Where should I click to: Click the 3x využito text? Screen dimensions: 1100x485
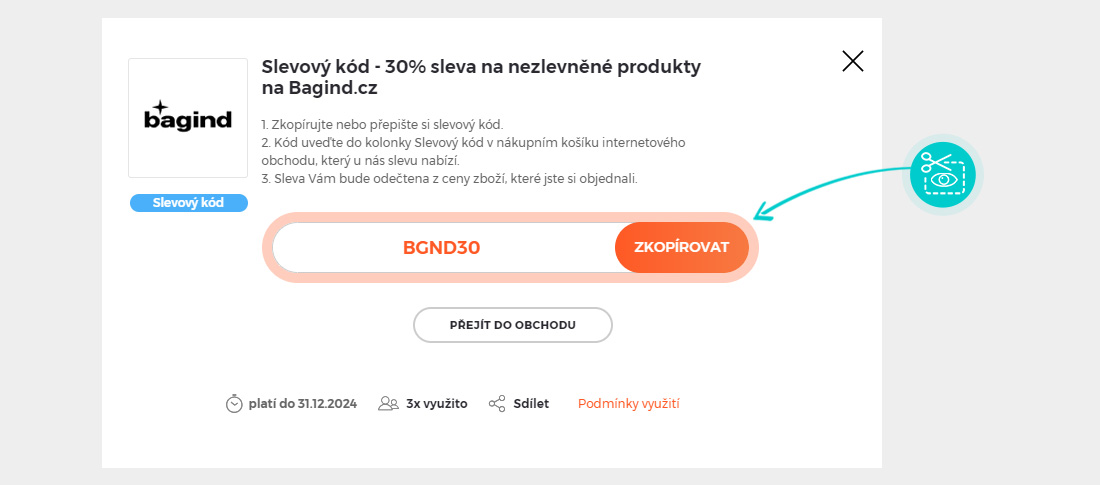tap(437, 404)
